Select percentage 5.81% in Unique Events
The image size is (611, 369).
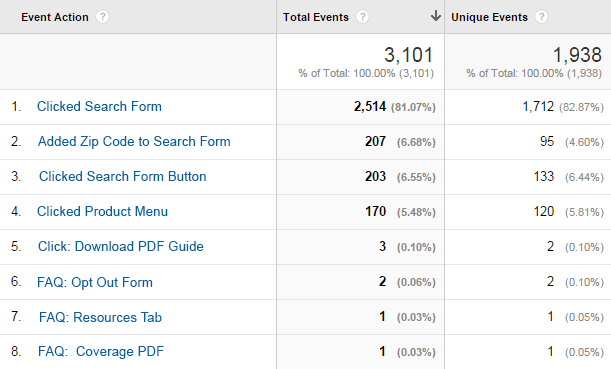tap(585, 212)
